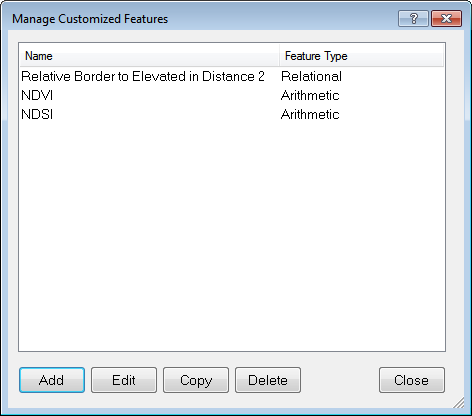Viewport: 472px width, 416px height.
Task: Click the divider between Name and Feature Type headers
Action: 279,56
